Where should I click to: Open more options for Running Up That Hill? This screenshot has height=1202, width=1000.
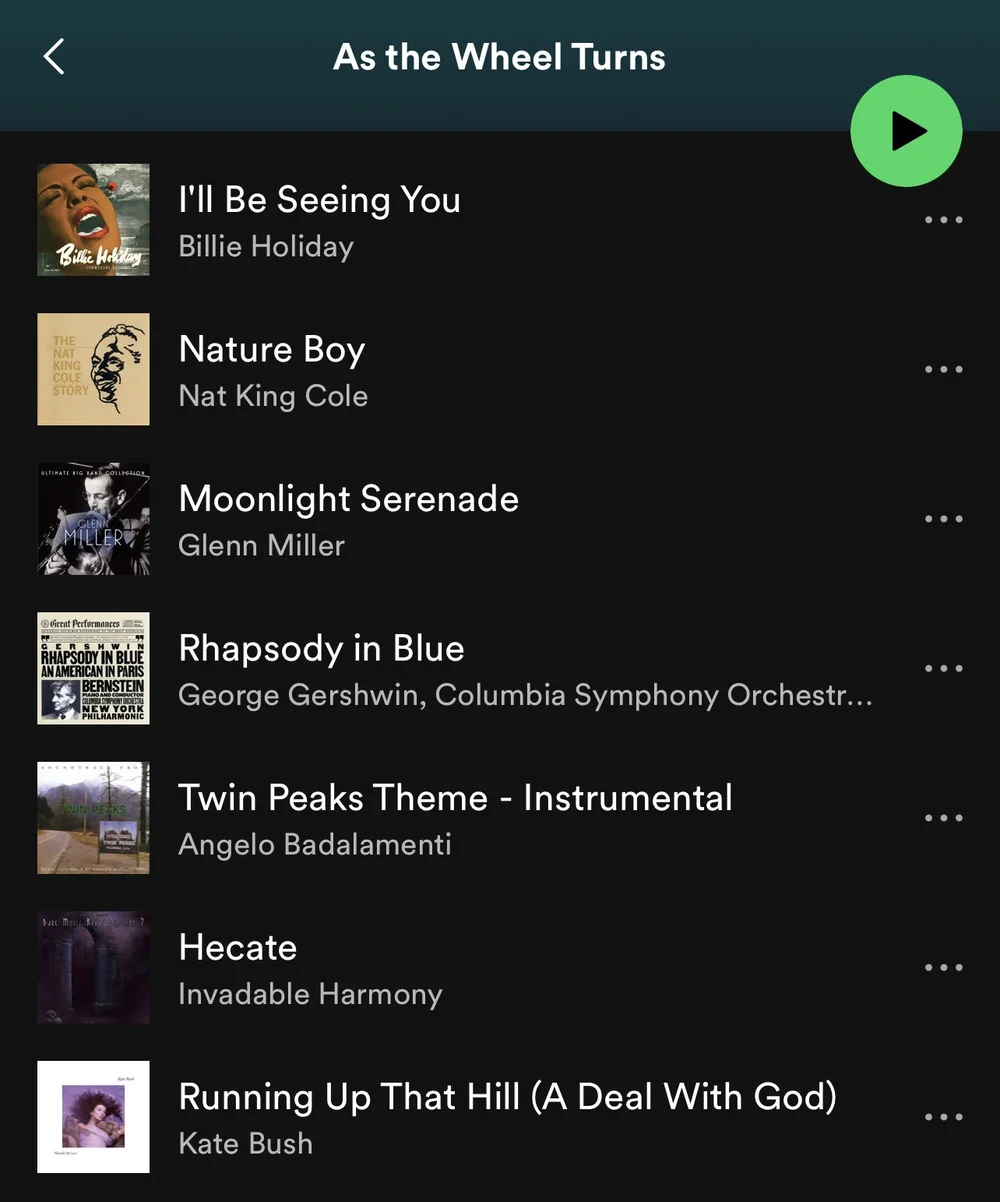pos(943,1117)
